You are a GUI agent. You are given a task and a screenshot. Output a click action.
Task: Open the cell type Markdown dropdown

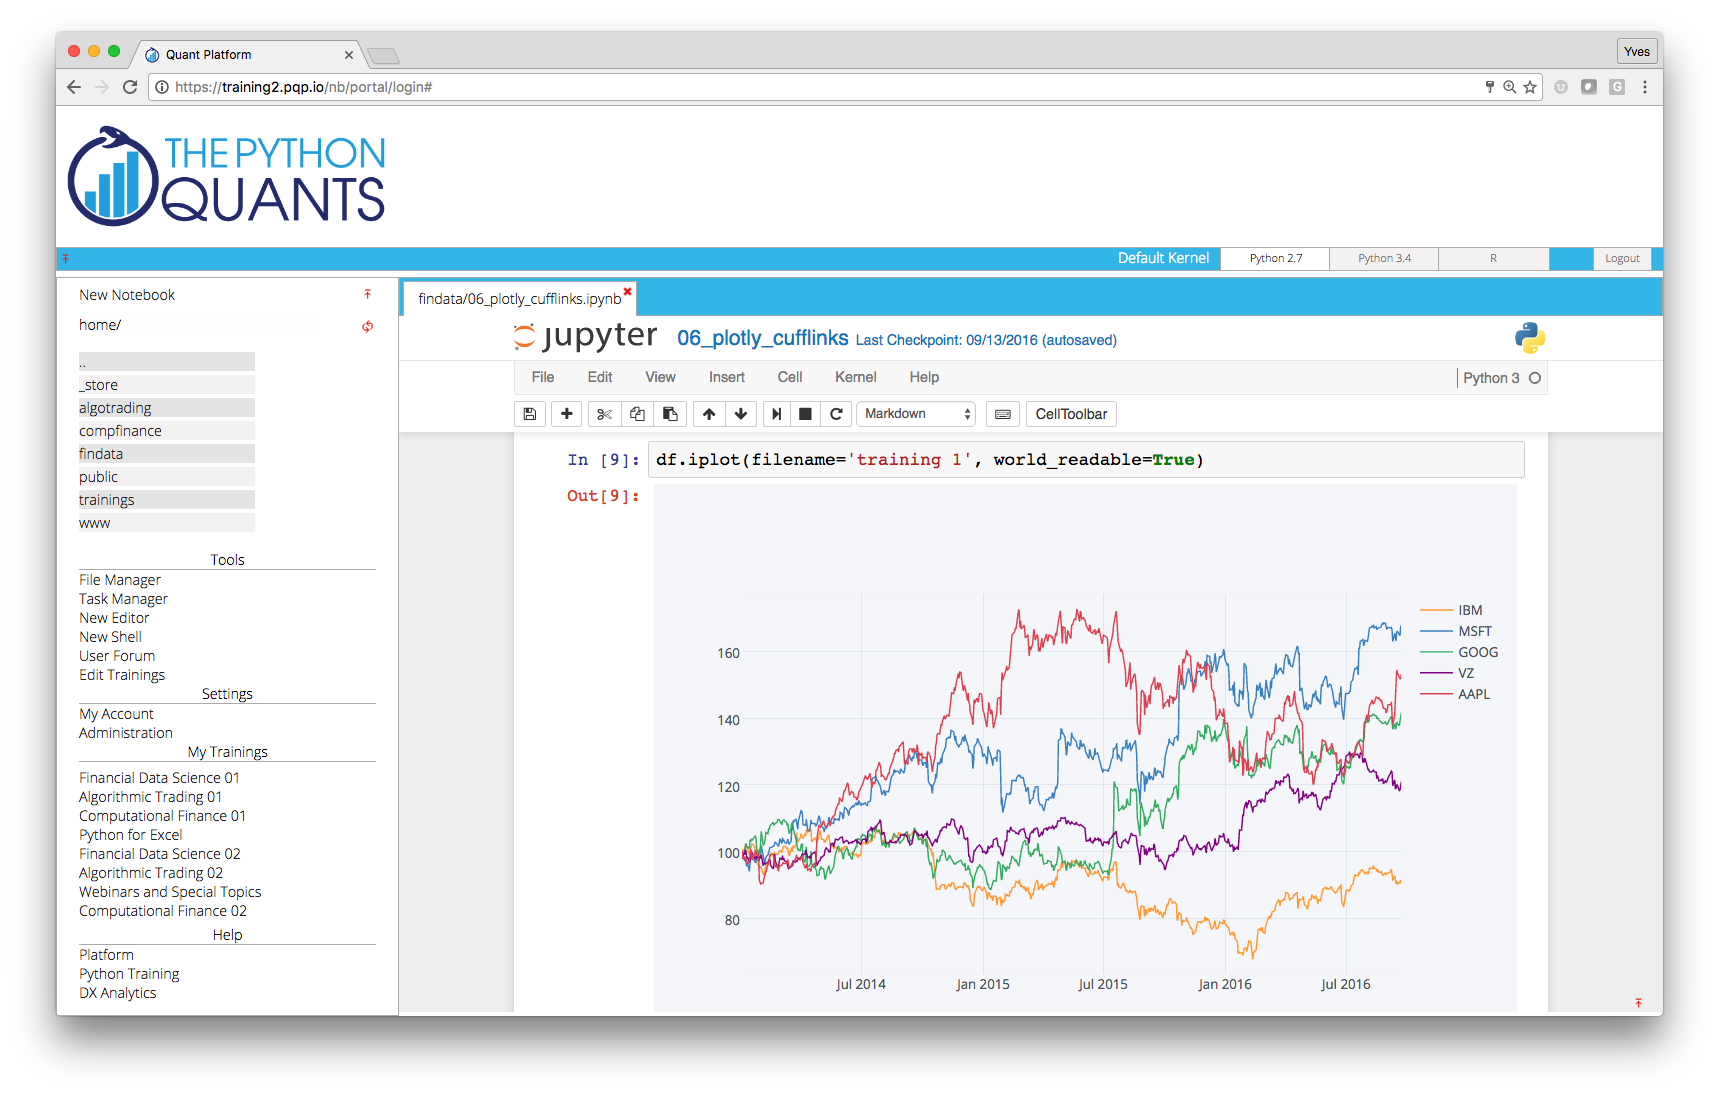(x=916, y=414)
